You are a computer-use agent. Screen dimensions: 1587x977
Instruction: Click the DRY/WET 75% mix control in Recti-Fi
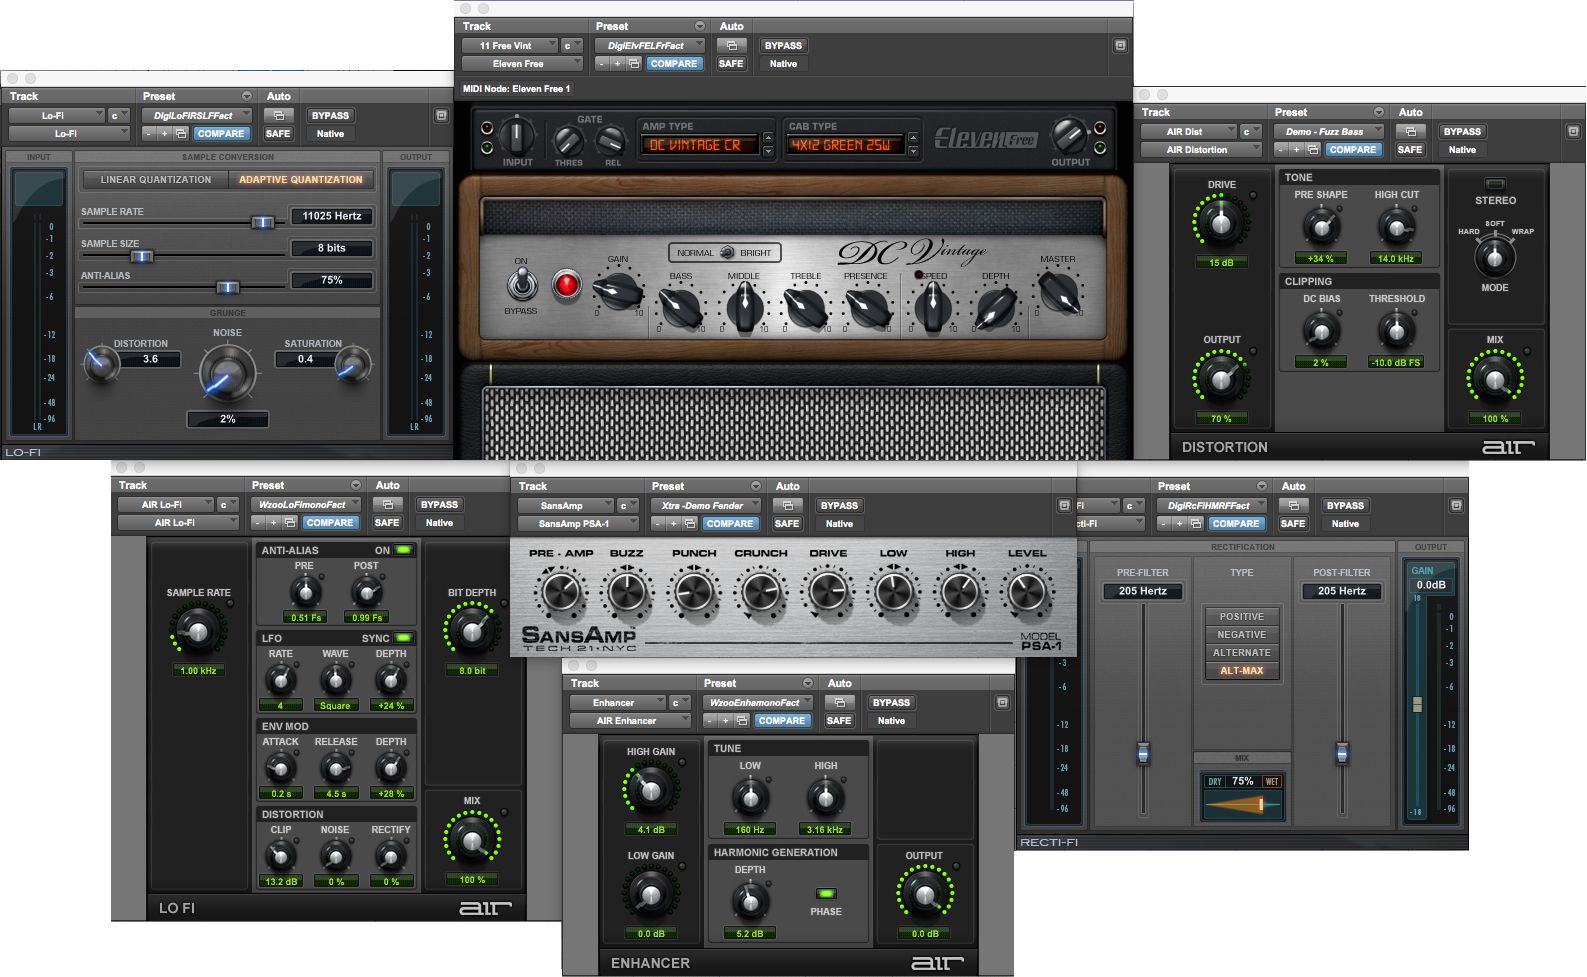(x=1242, y=795)
